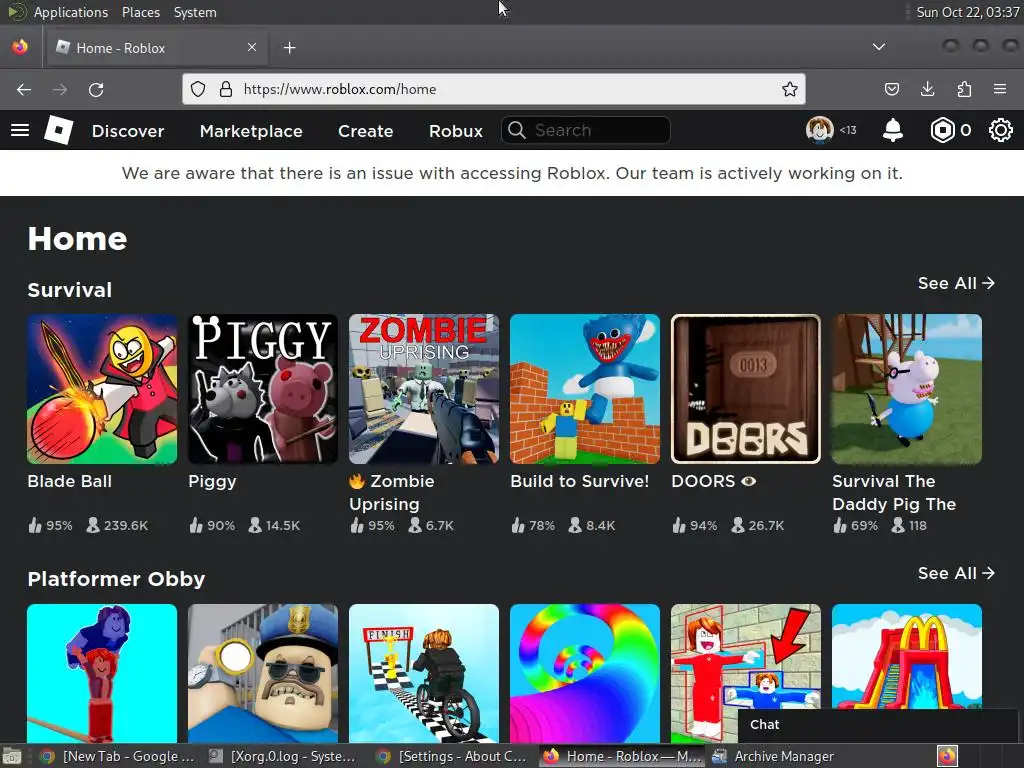Click the Blade Ball title text
This screenshot has width=1024, height=768.
[x=70, y=481]
